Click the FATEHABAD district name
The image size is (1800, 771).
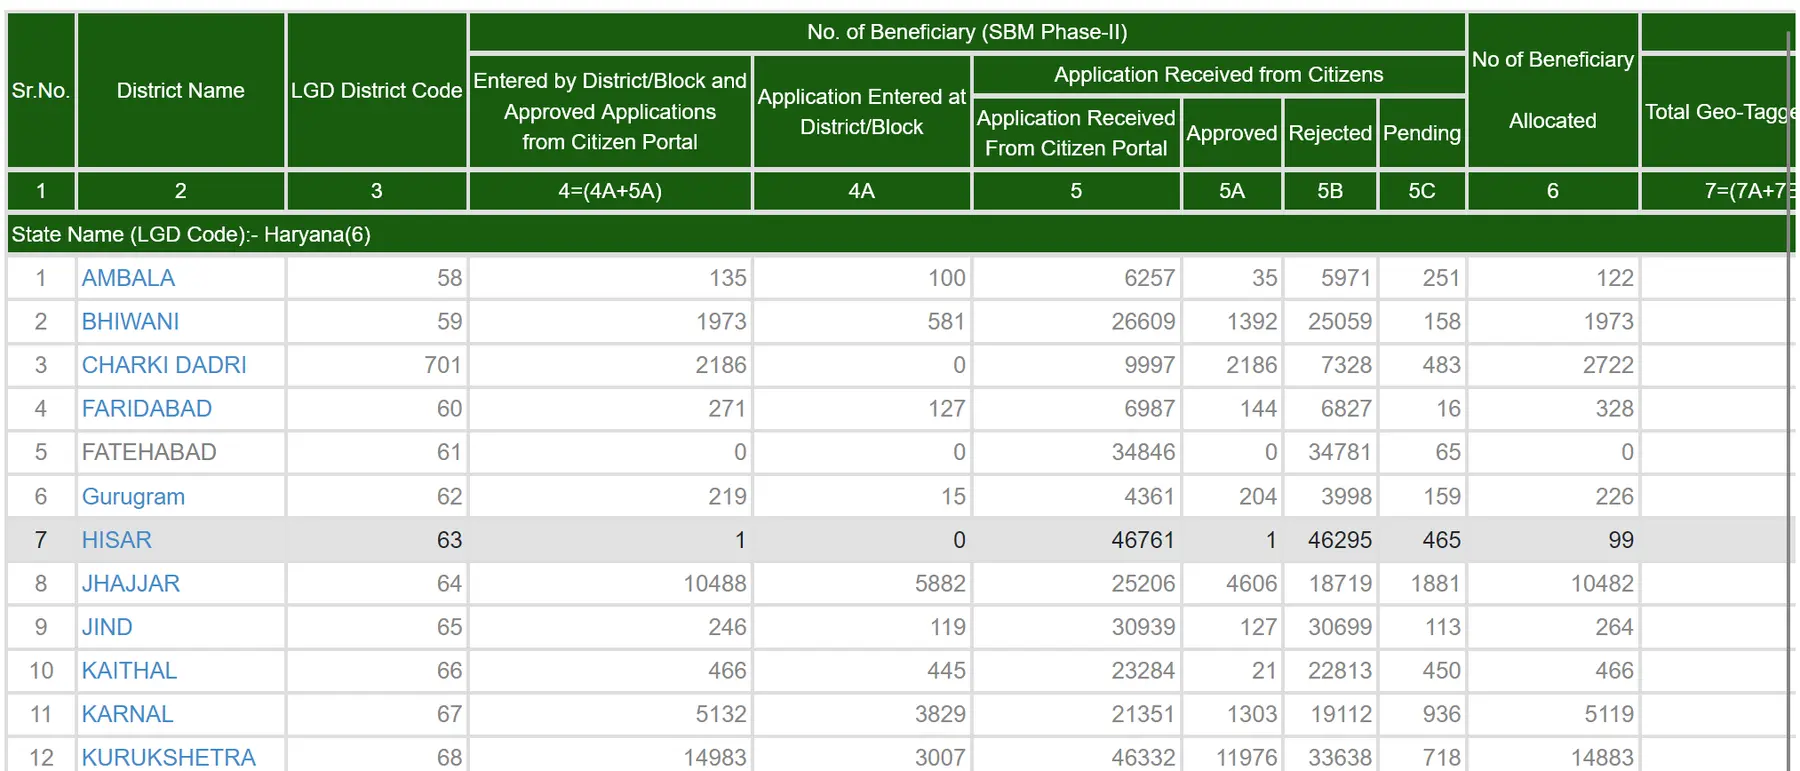pos(149,452)
